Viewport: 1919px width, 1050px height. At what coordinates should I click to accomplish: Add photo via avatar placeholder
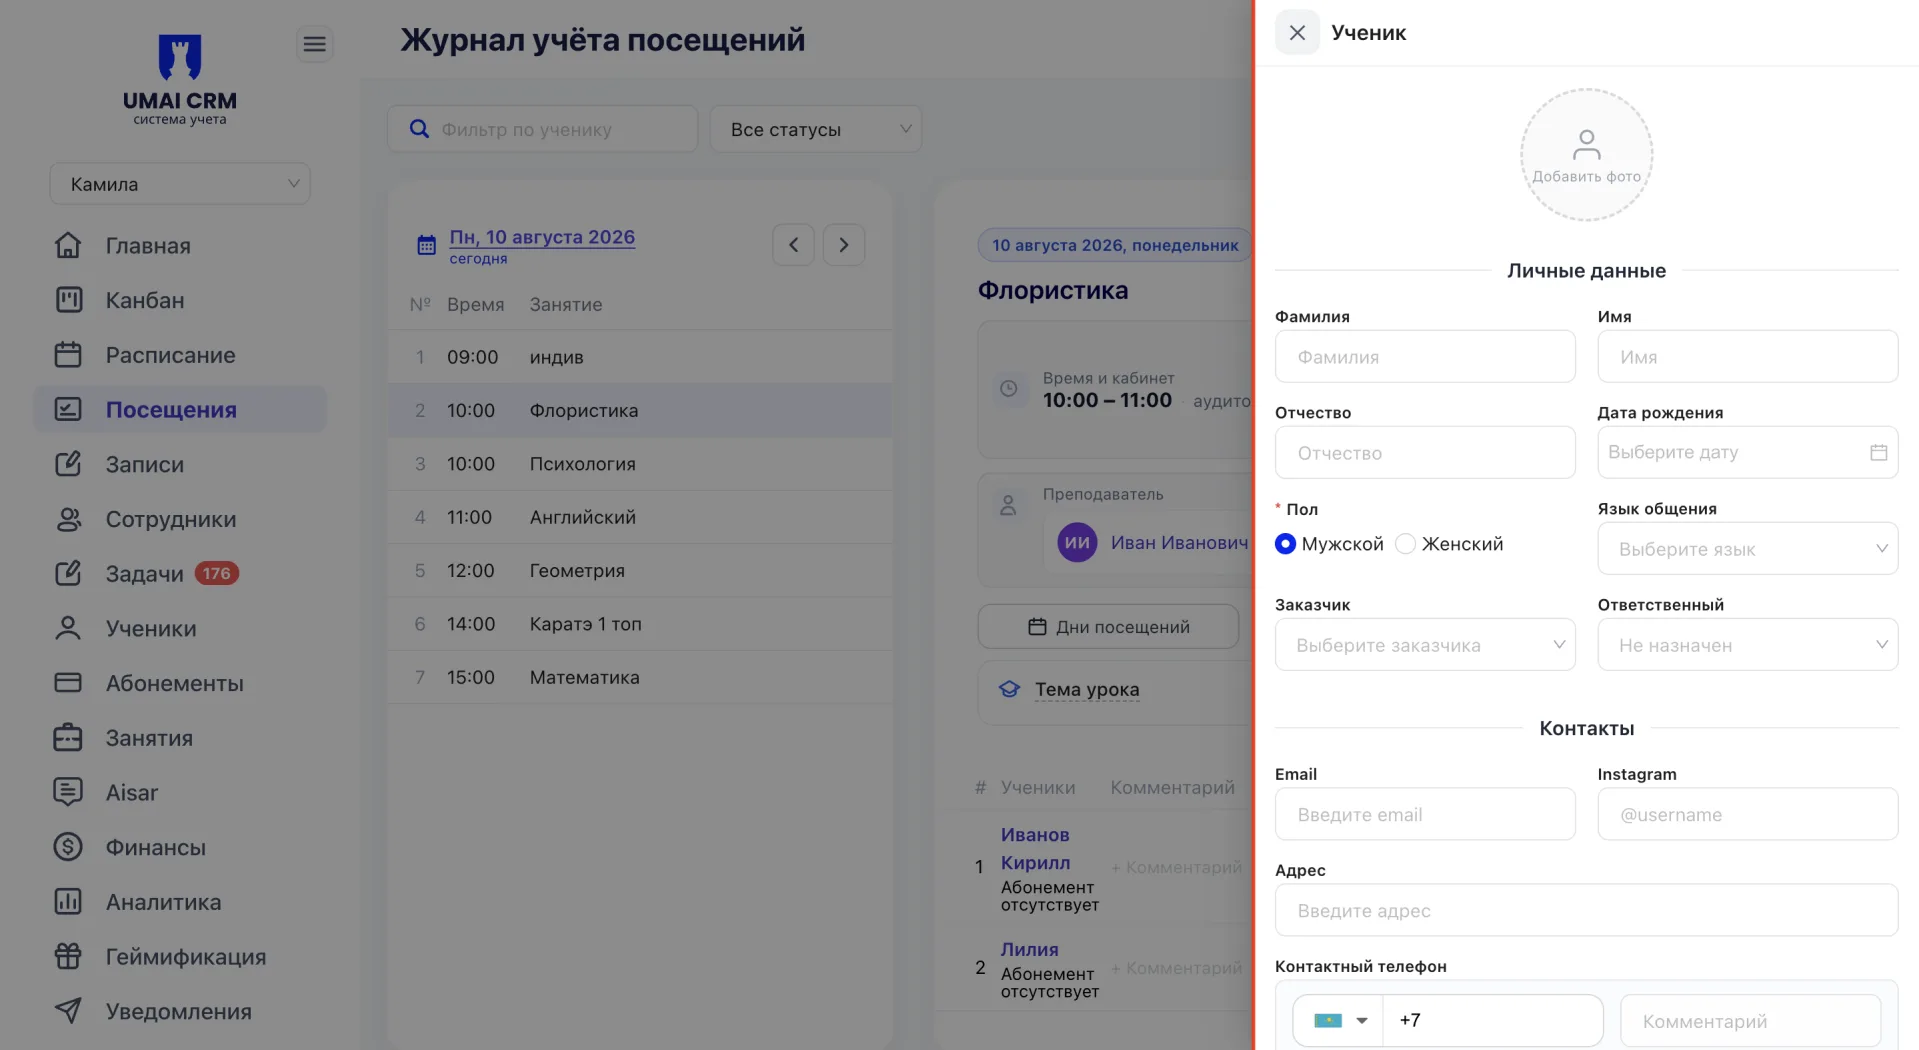coord(1586,155)
